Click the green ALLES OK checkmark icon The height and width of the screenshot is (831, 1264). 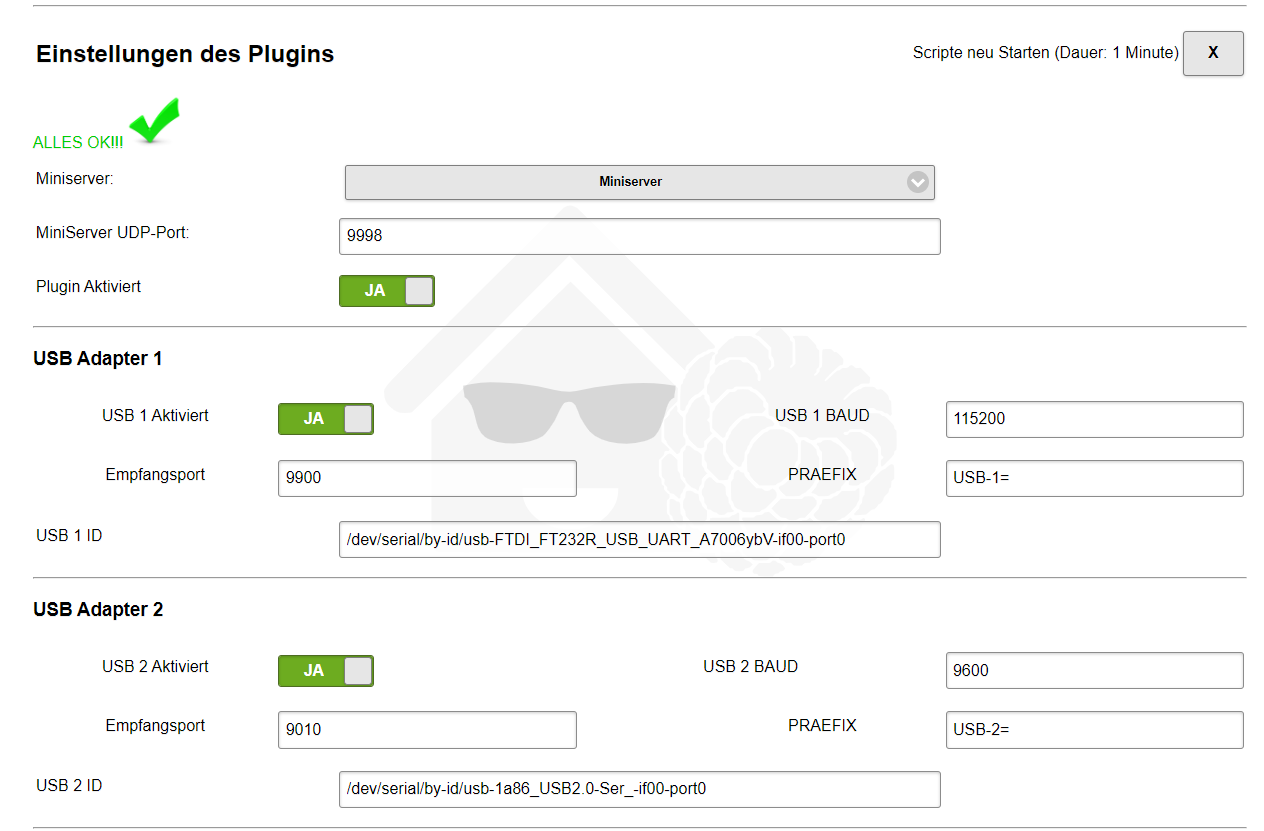[155, 122]
